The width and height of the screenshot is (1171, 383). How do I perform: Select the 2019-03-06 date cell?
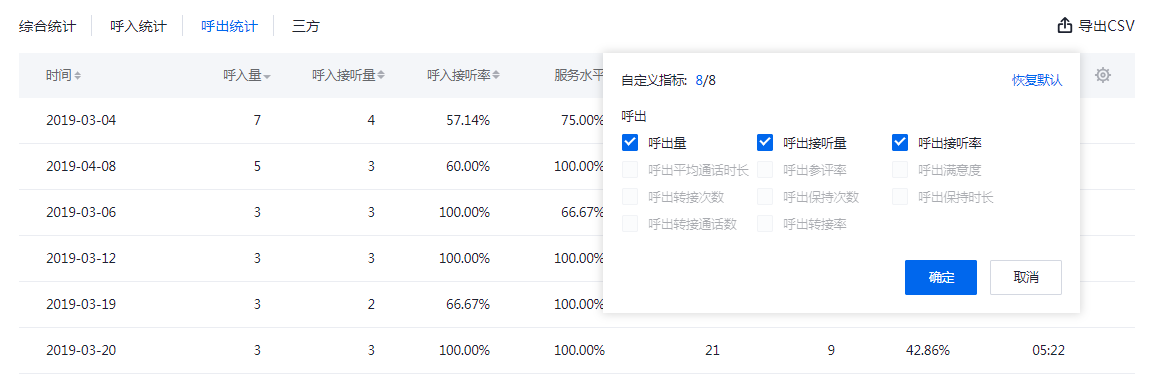(81, 212)
